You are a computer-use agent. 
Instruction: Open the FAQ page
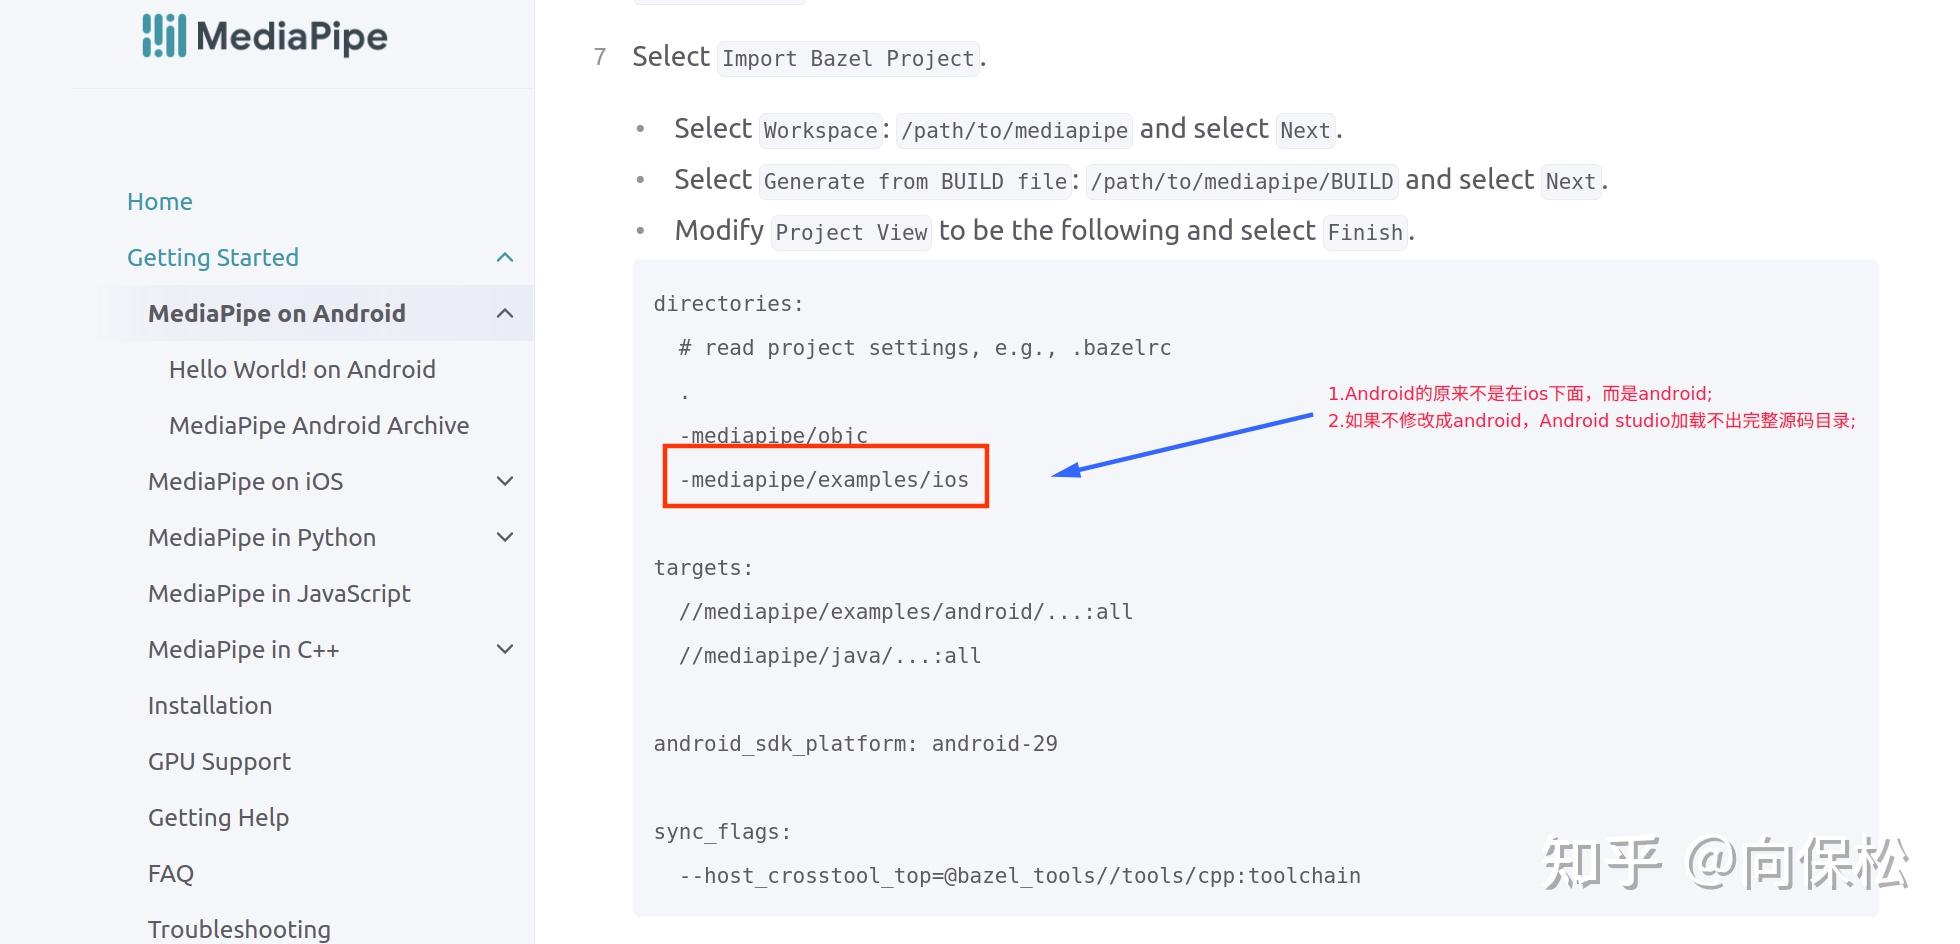tap(171, 874)
